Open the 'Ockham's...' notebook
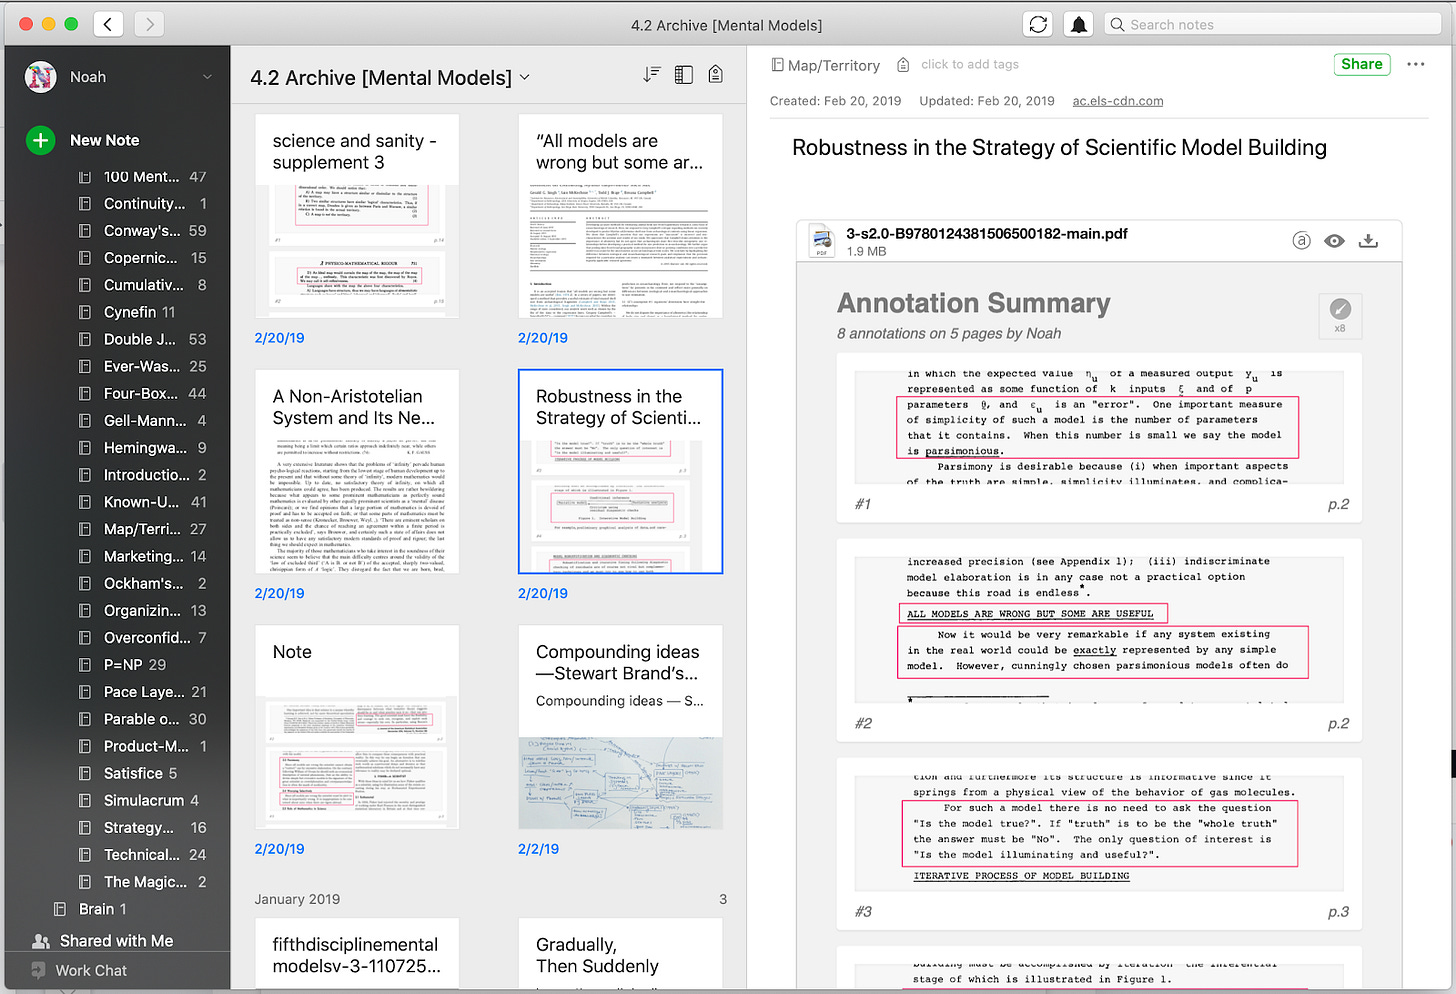 click(x=143, y=583)
